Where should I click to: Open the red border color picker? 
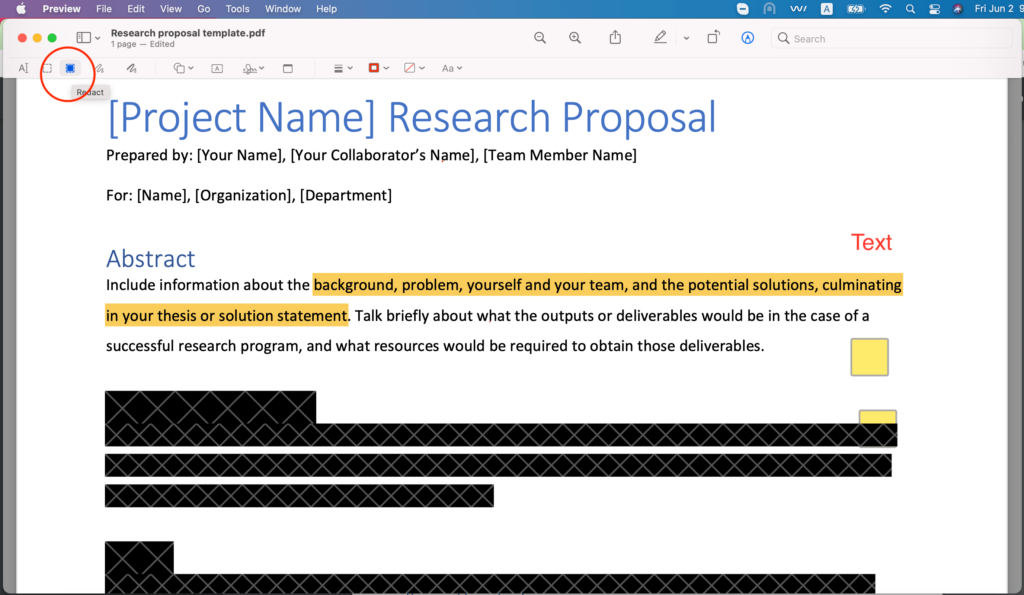tap(378, 68)
